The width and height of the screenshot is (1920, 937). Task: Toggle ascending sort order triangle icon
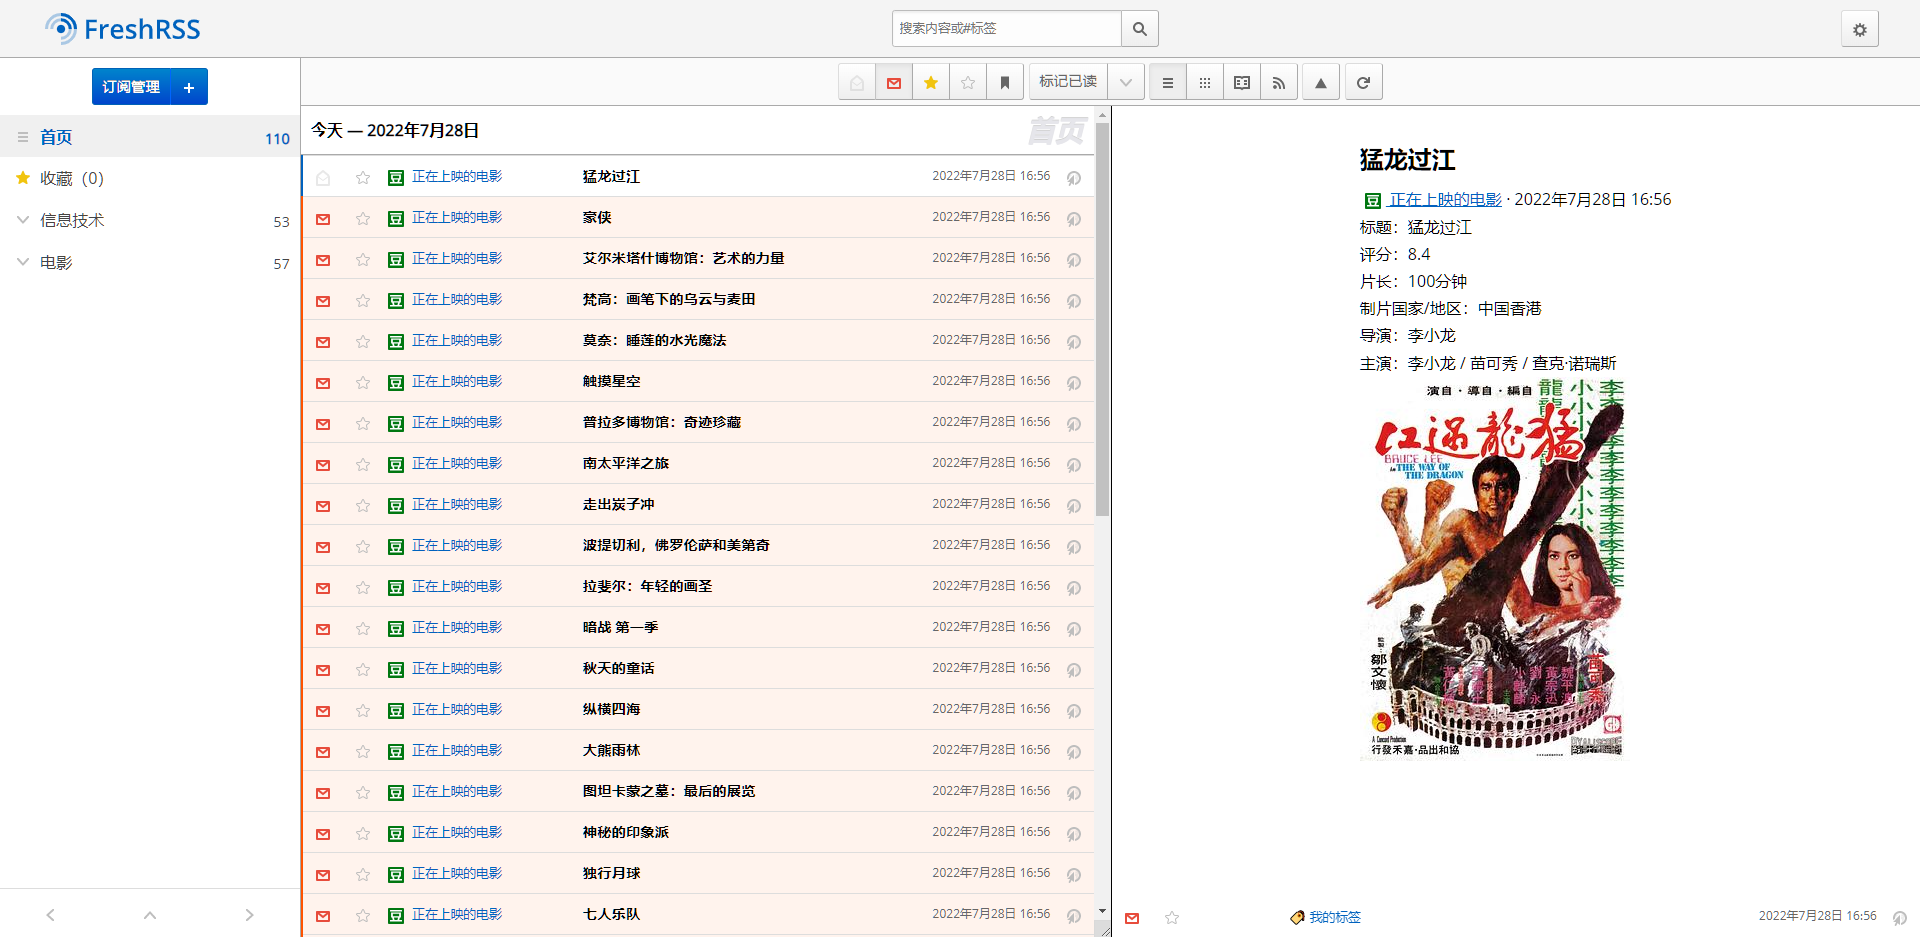(1320, 83)
